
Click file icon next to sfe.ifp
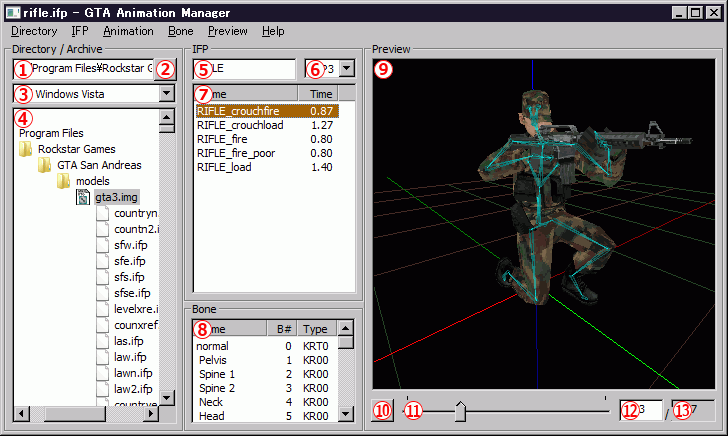point(103,261)
